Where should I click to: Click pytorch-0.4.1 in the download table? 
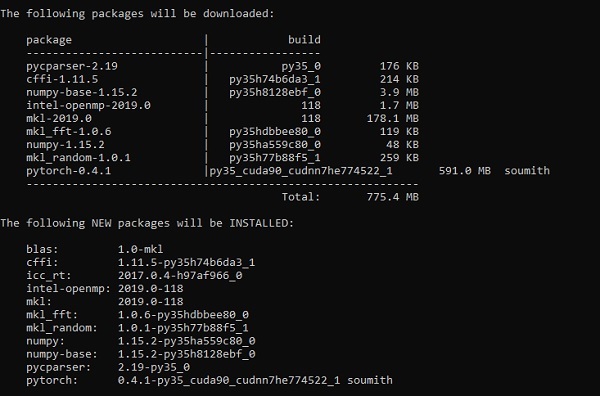[68, 171]
